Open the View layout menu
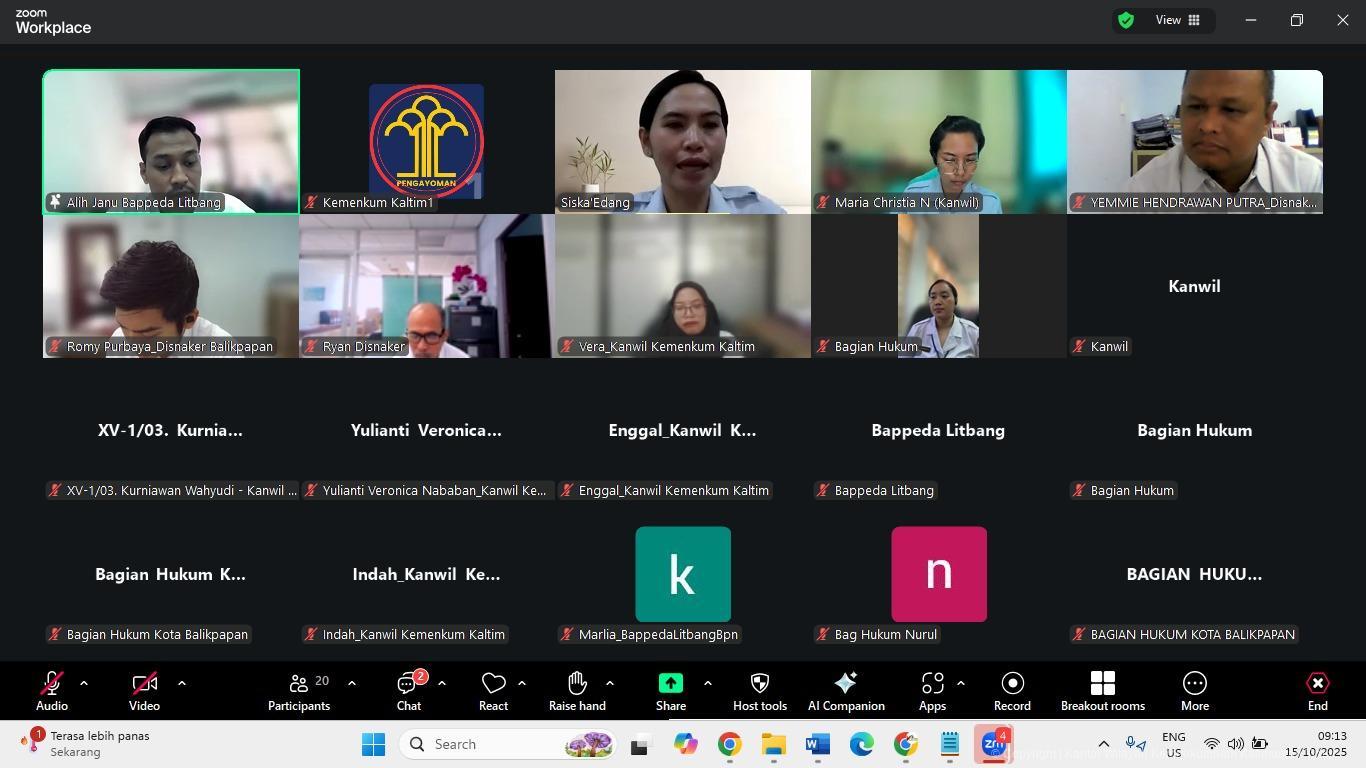 [x=1177, y=20]
